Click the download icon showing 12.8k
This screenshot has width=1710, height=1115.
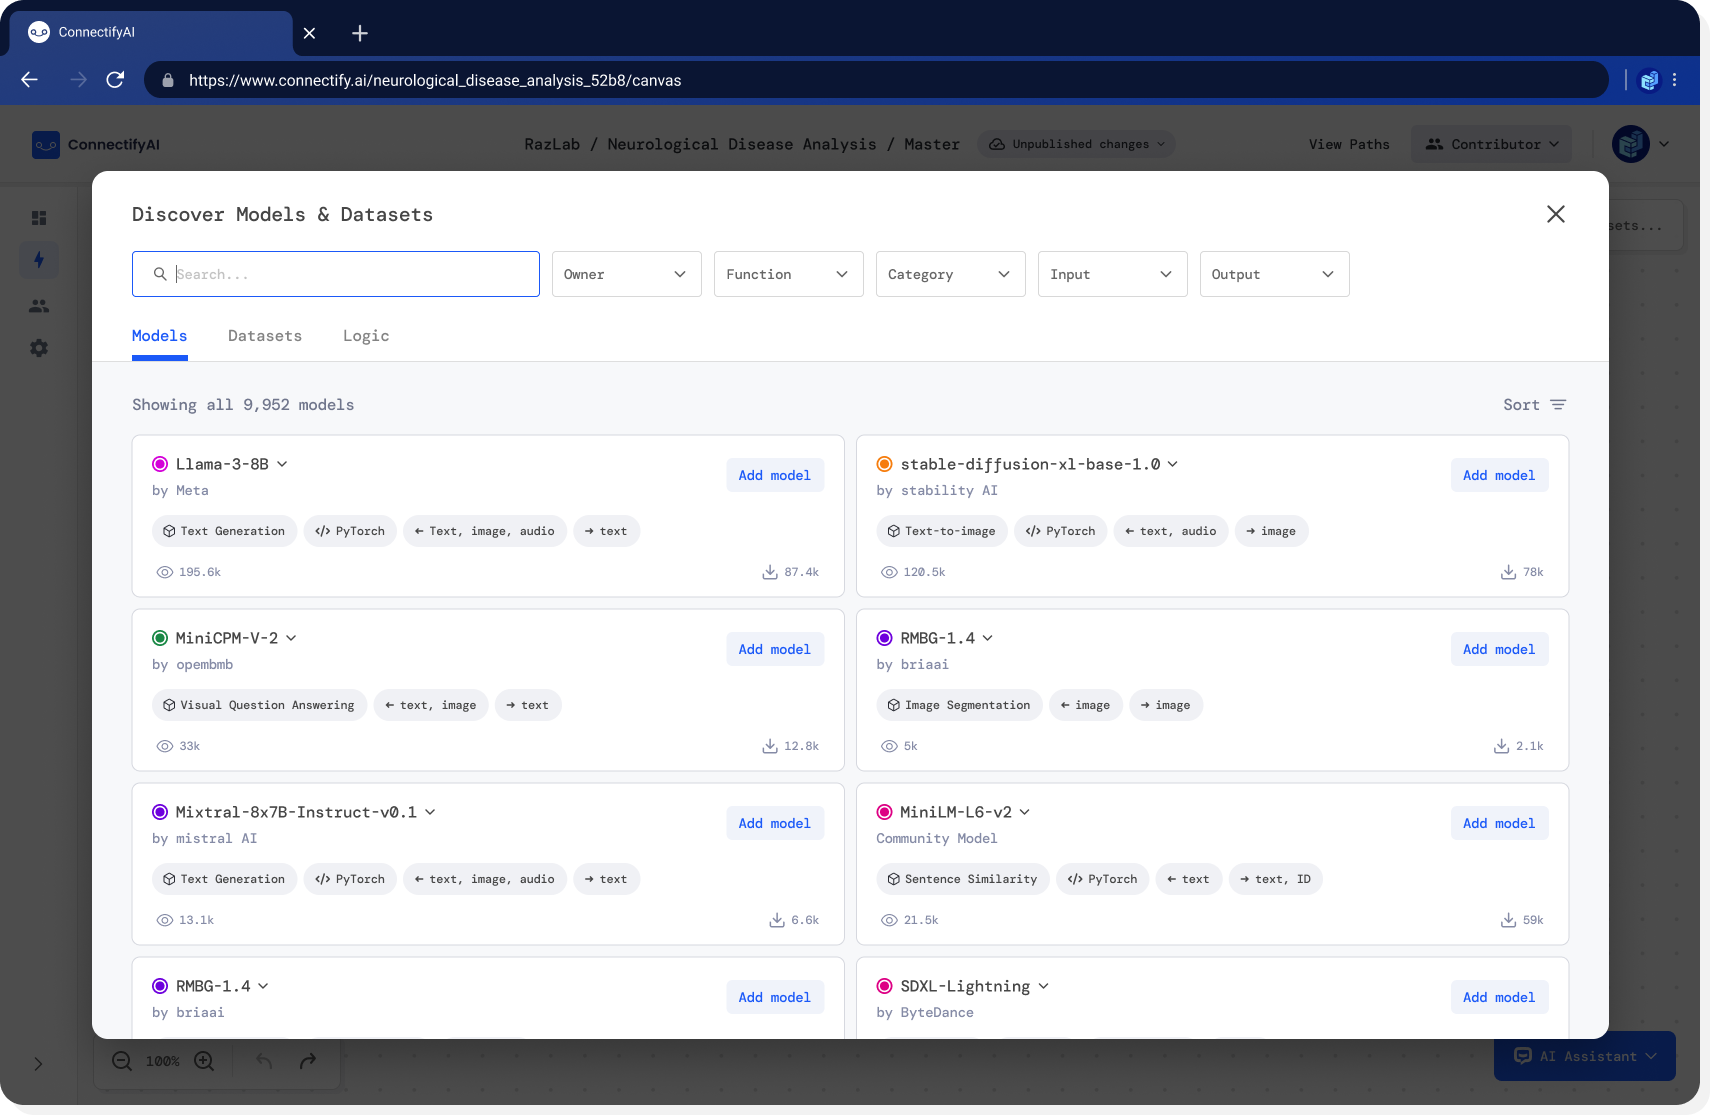click(x=770, y=746)
